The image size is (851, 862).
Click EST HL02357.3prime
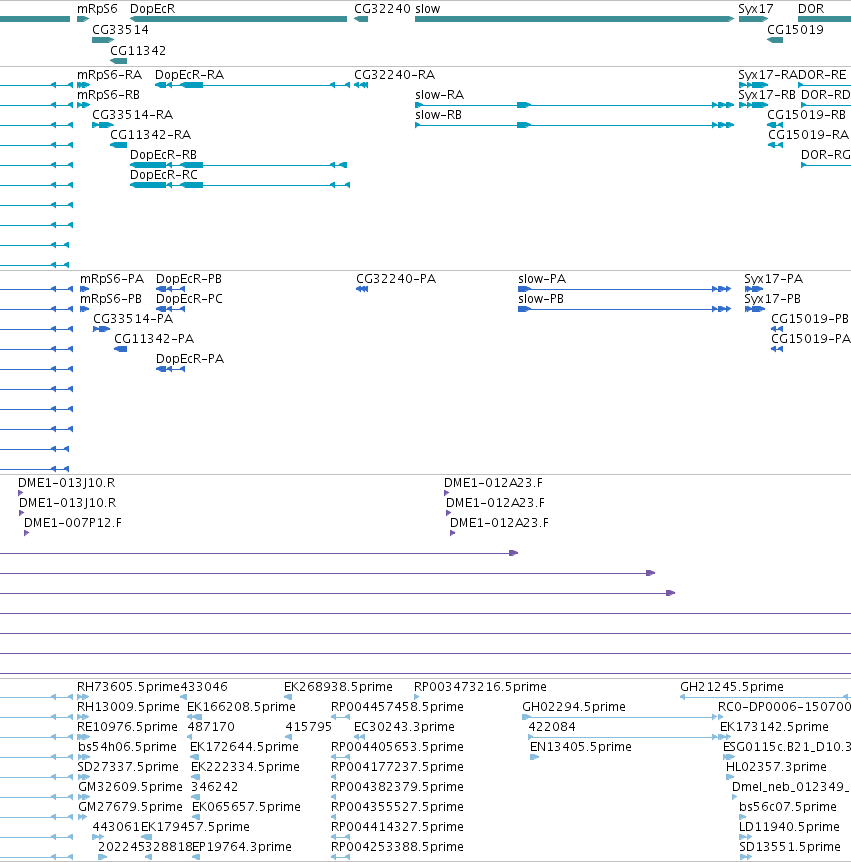tap(776, 766)
